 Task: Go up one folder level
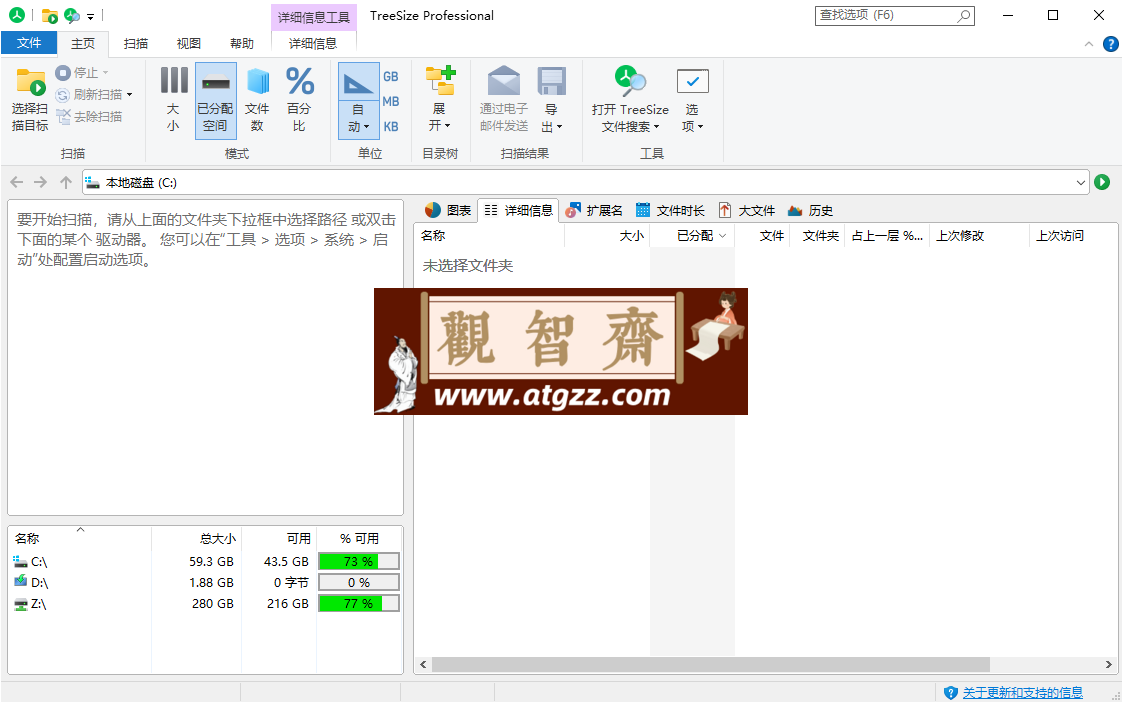click(x=66, y=183)
